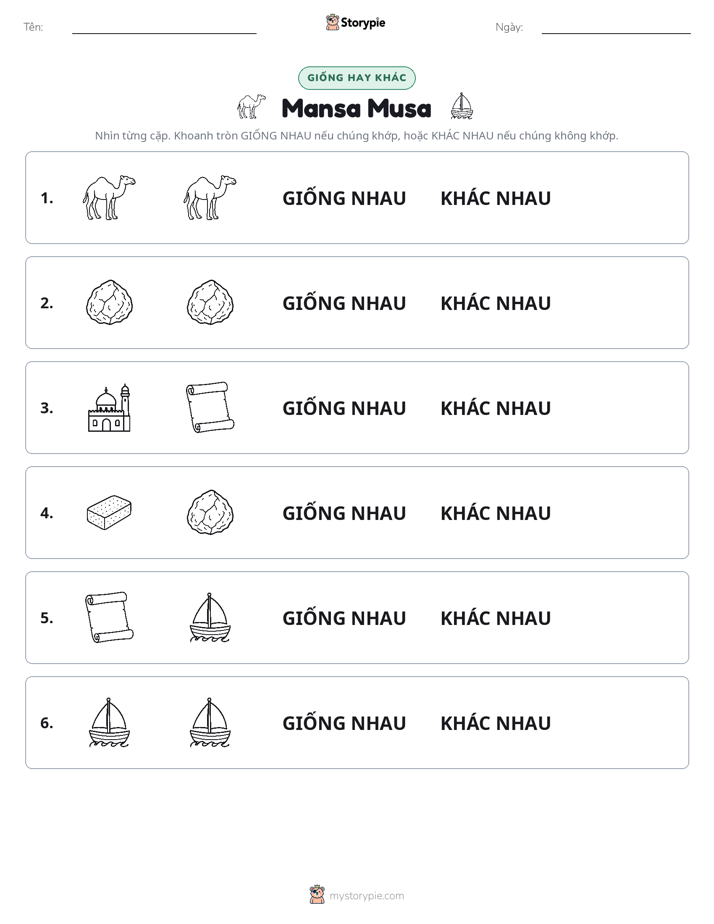The width and height of the screenshot is (714, 924).
Task: Click the camel icon beside the title
Action: [x=252, y=107]
